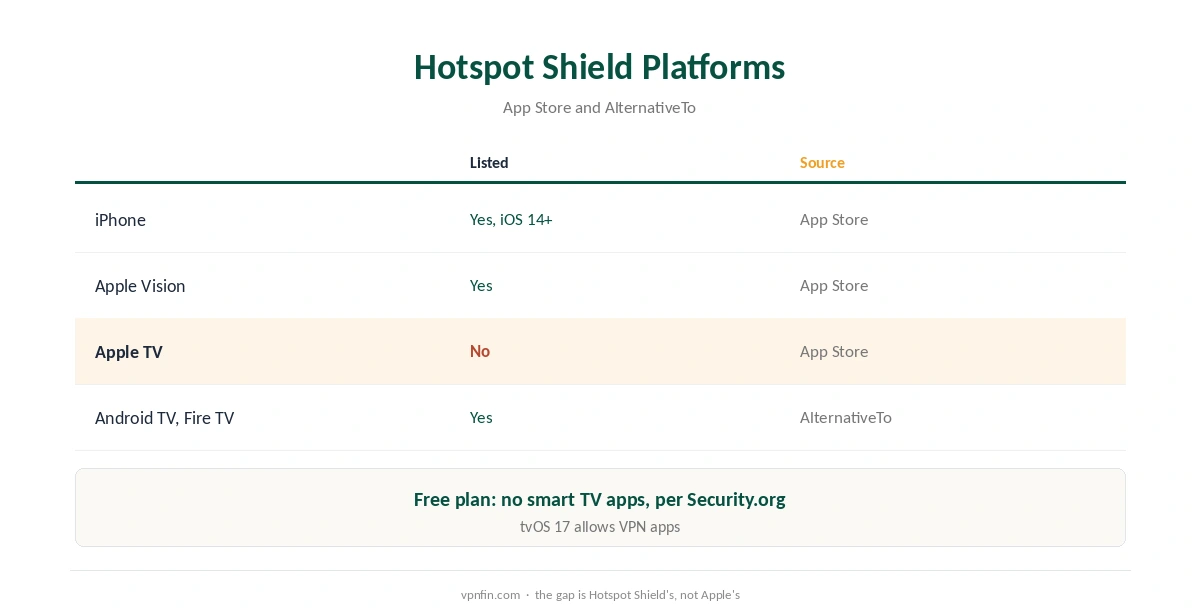Click 'App Store' in the Apple TV row
The height and width of the screenshot is (614, 1200).
point(834,352)
